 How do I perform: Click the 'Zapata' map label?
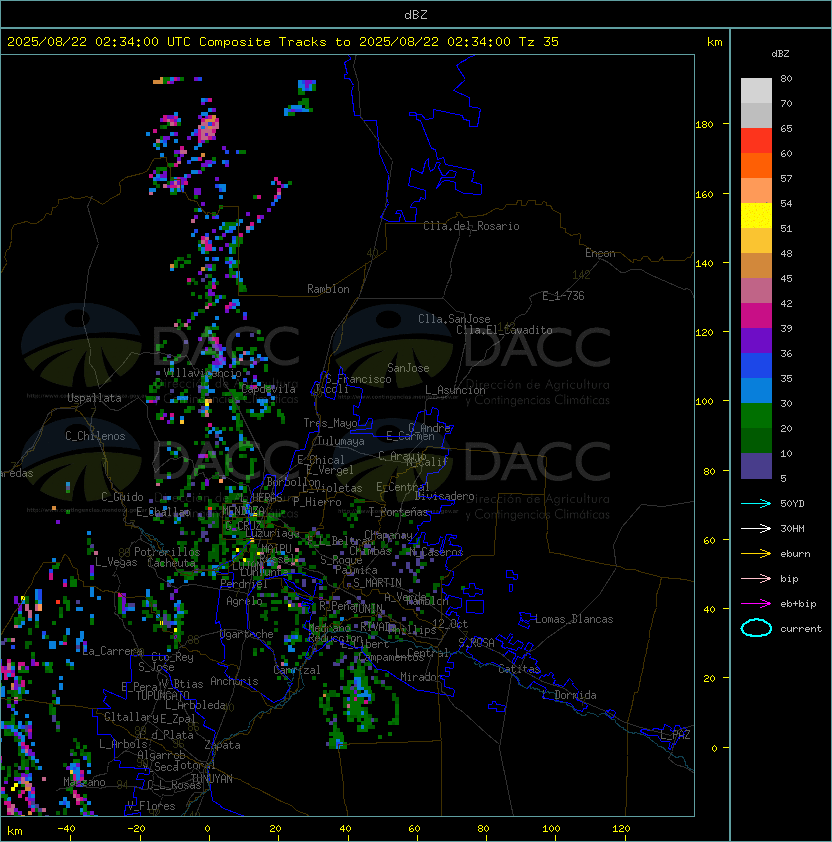click(x=222, y=745)
